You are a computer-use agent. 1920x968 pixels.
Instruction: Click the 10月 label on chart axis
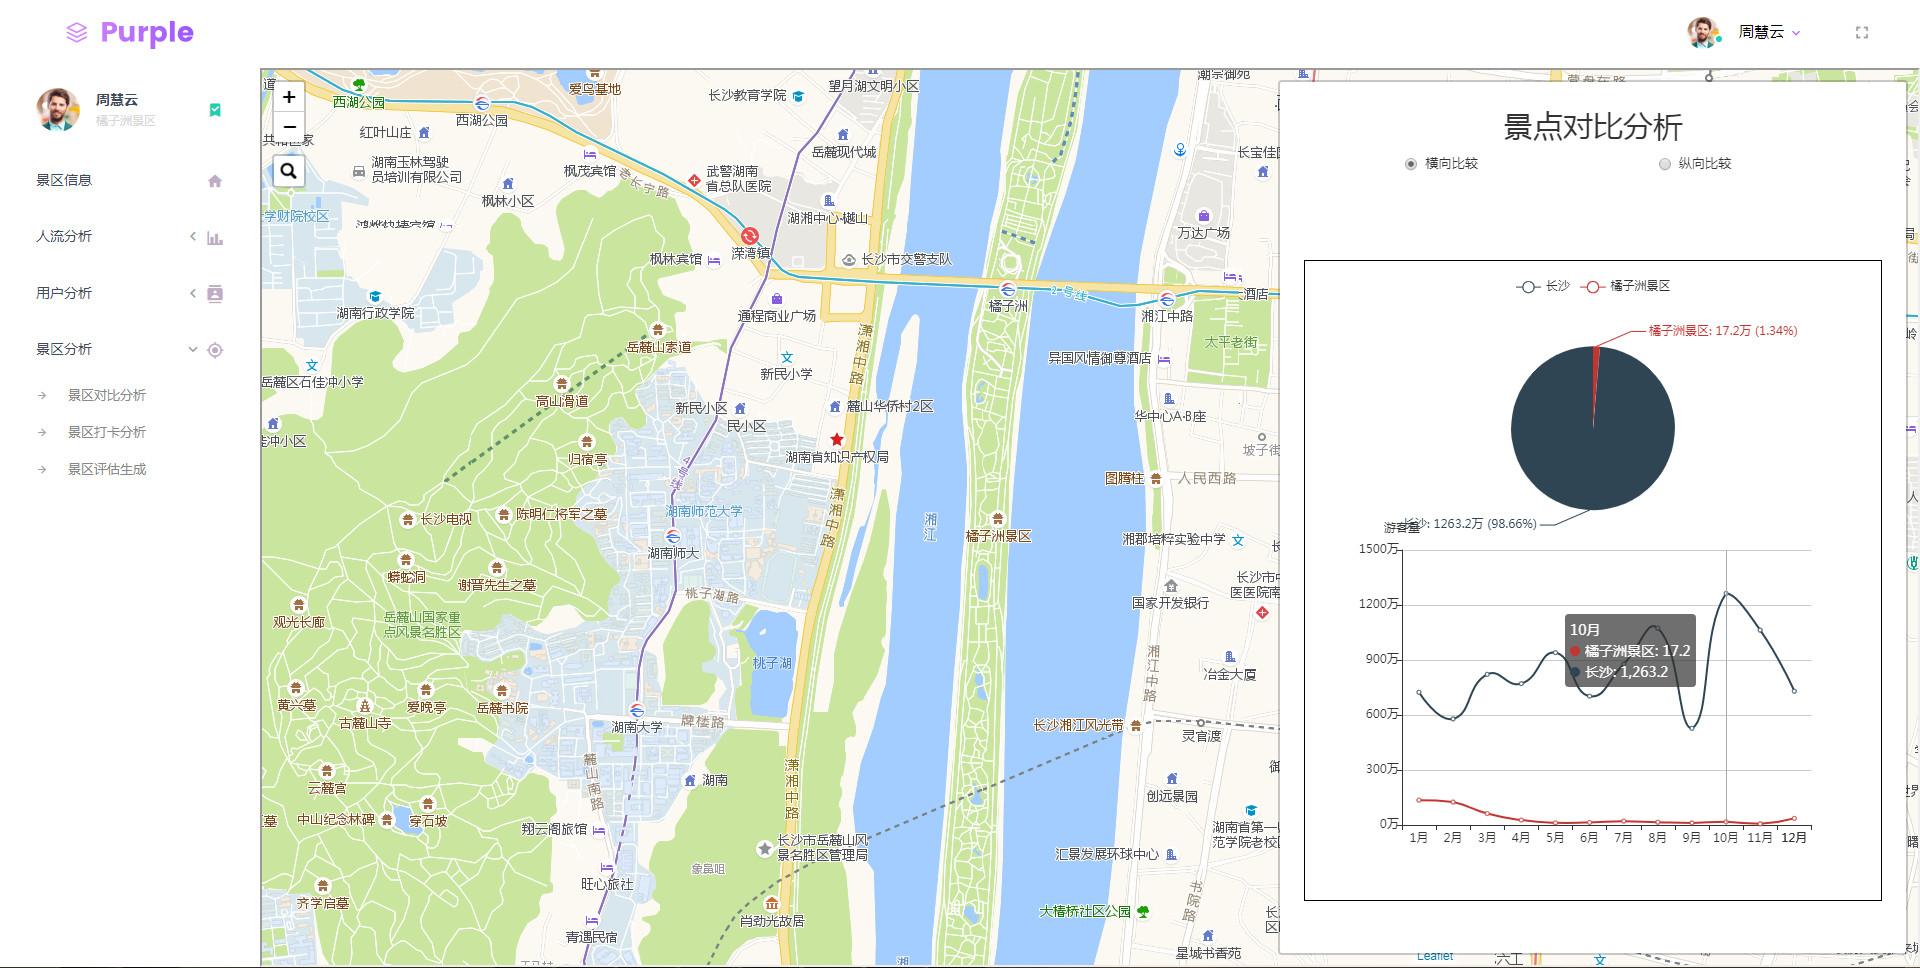(1725, 838)
